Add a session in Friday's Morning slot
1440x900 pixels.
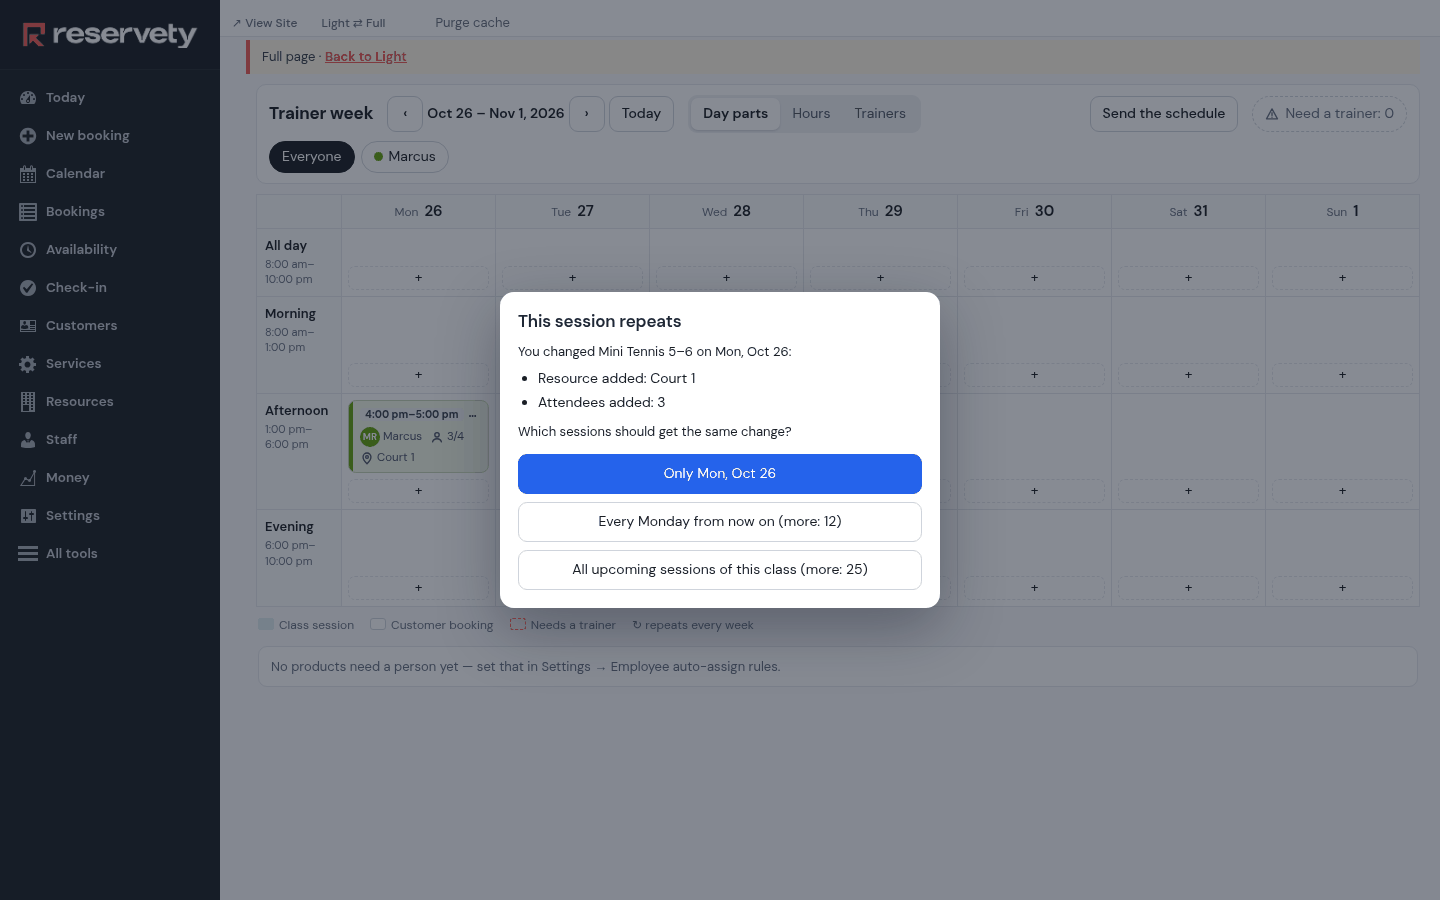click(x=1034, y=375)
